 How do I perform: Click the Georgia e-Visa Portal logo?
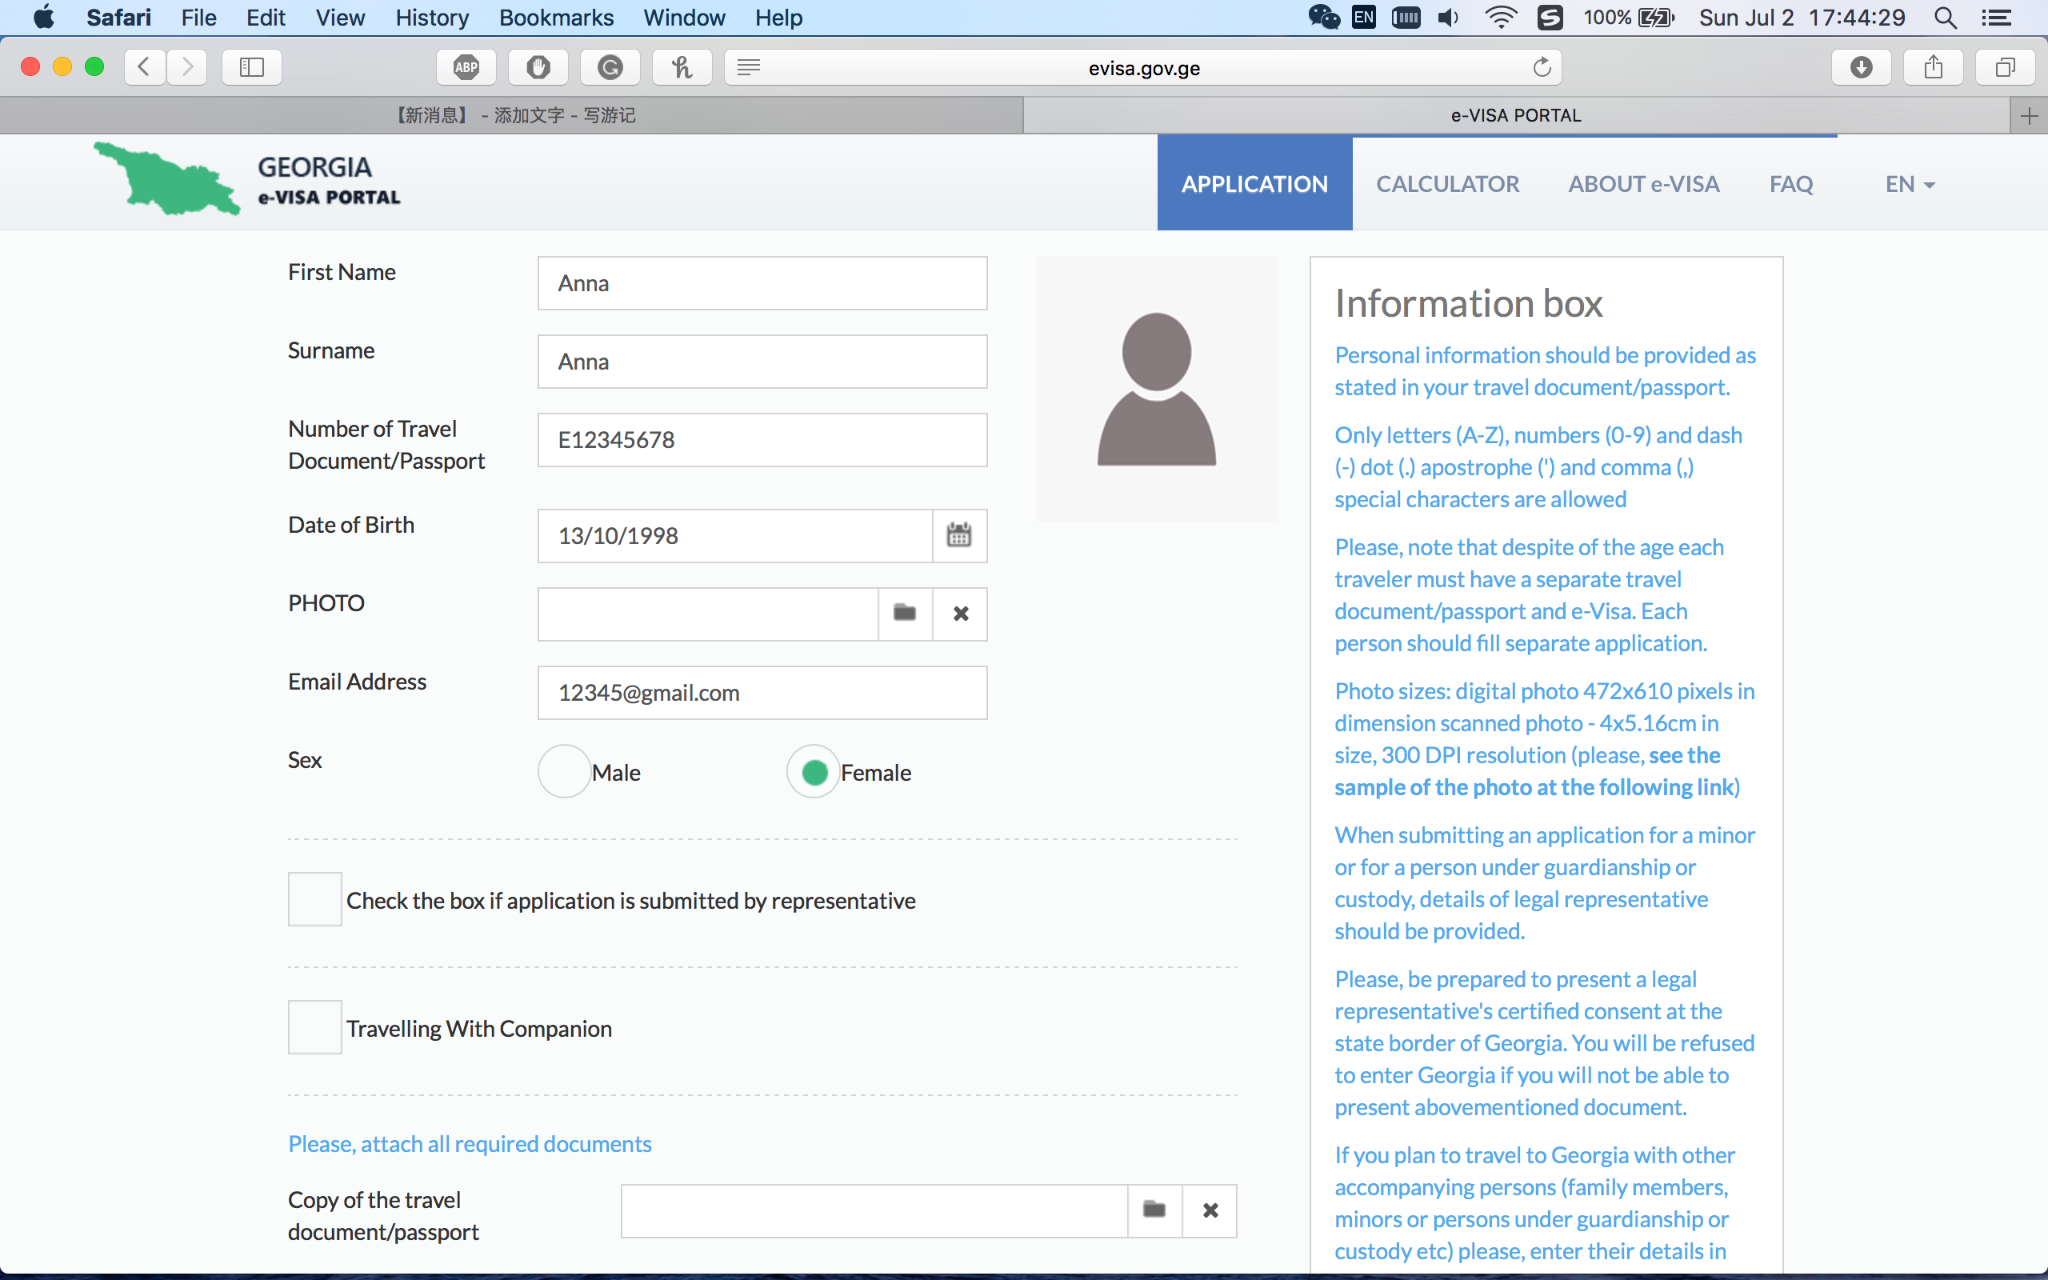point(247,180)
